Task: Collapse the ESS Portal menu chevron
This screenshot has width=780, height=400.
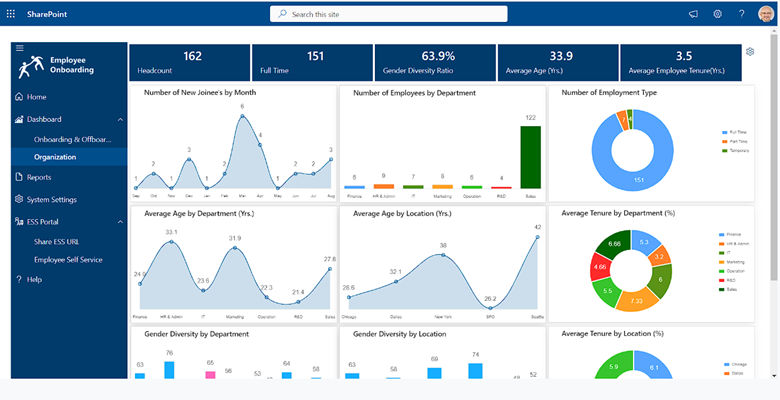Action: (x=120, y=221)
